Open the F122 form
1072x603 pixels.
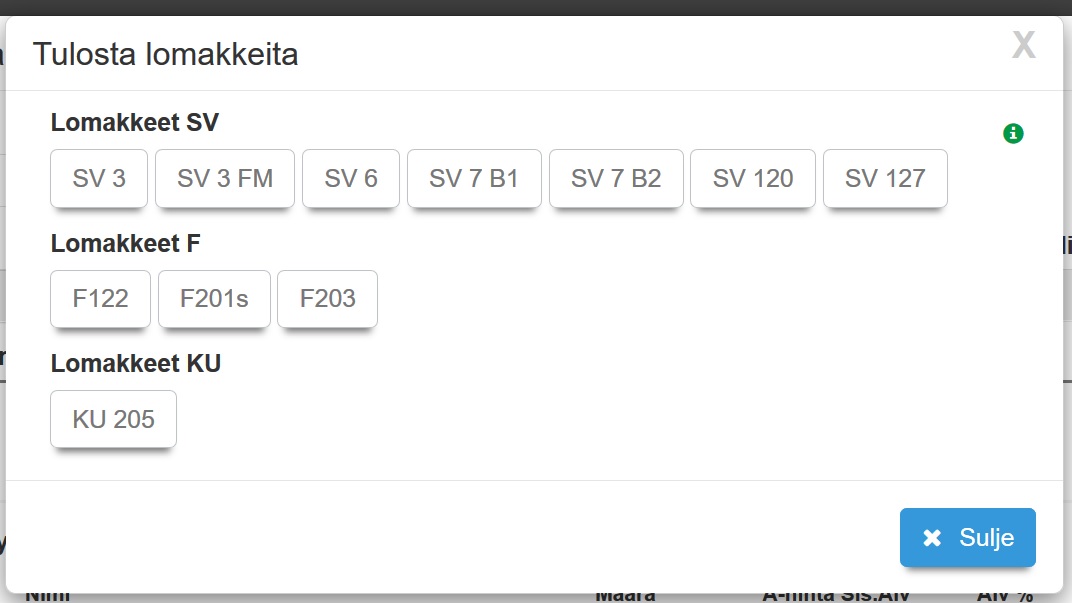point(100,299)
